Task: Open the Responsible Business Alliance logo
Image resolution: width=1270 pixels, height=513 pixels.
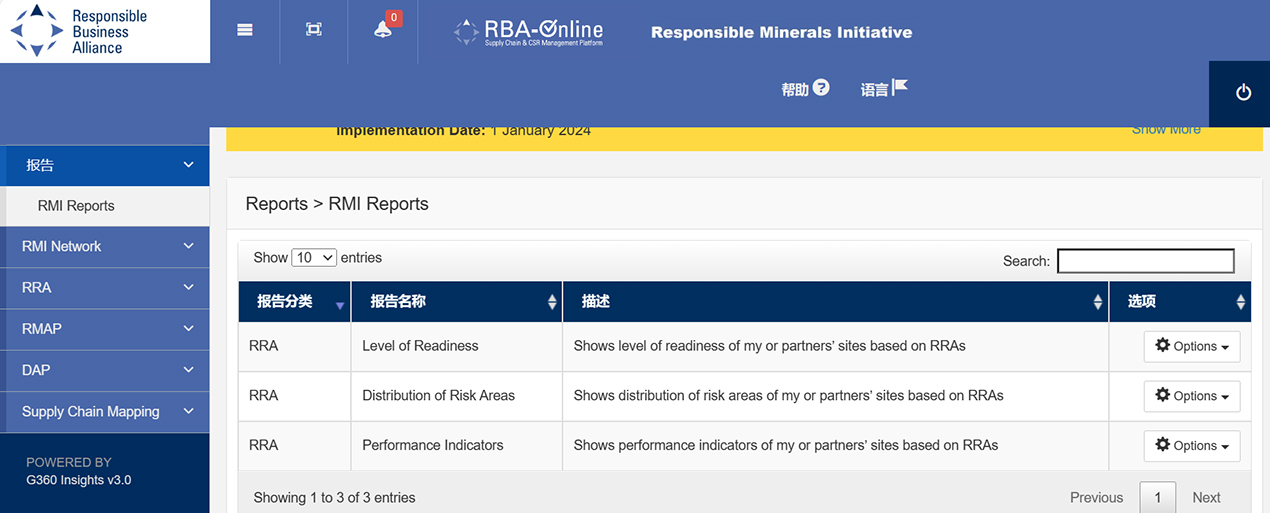Action: click(105, 31)
